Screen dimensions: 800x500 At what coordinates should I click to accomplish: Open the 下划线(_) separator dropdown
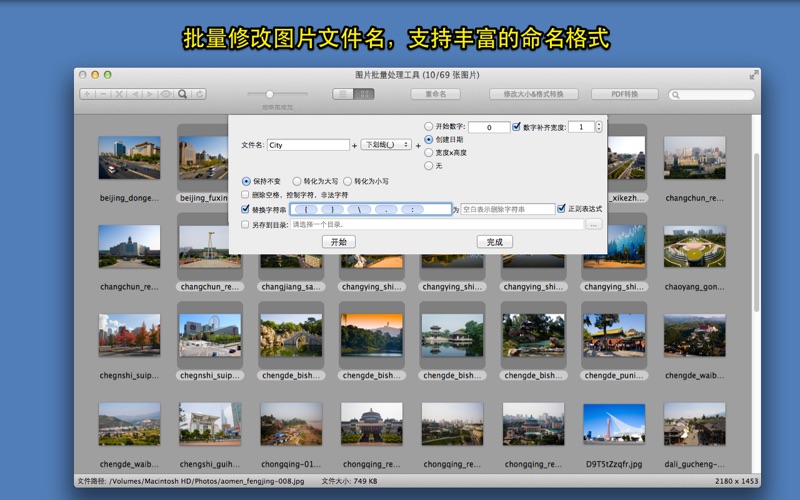(x=386, y=145)
